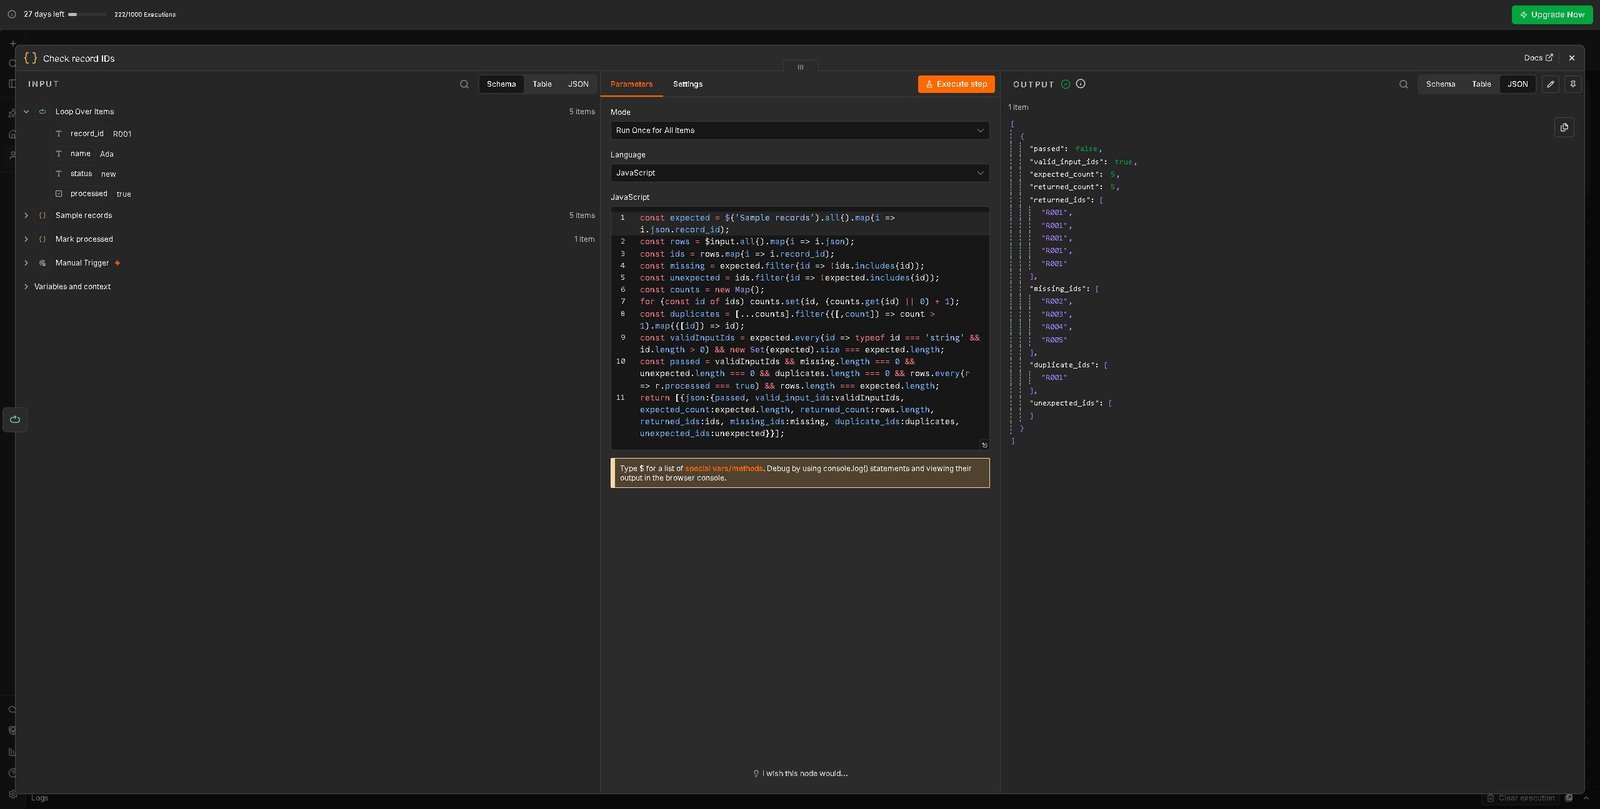Expand the Mark processed tree node
Viewport: 1600px width, 809px height.
[26, 239]
